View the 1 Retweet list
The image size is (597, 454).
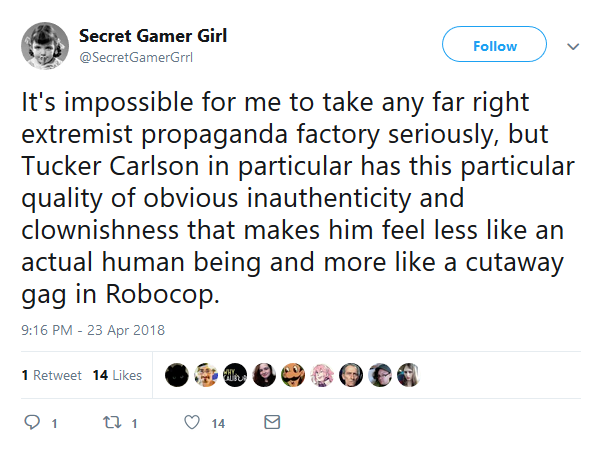click(51, 375)
